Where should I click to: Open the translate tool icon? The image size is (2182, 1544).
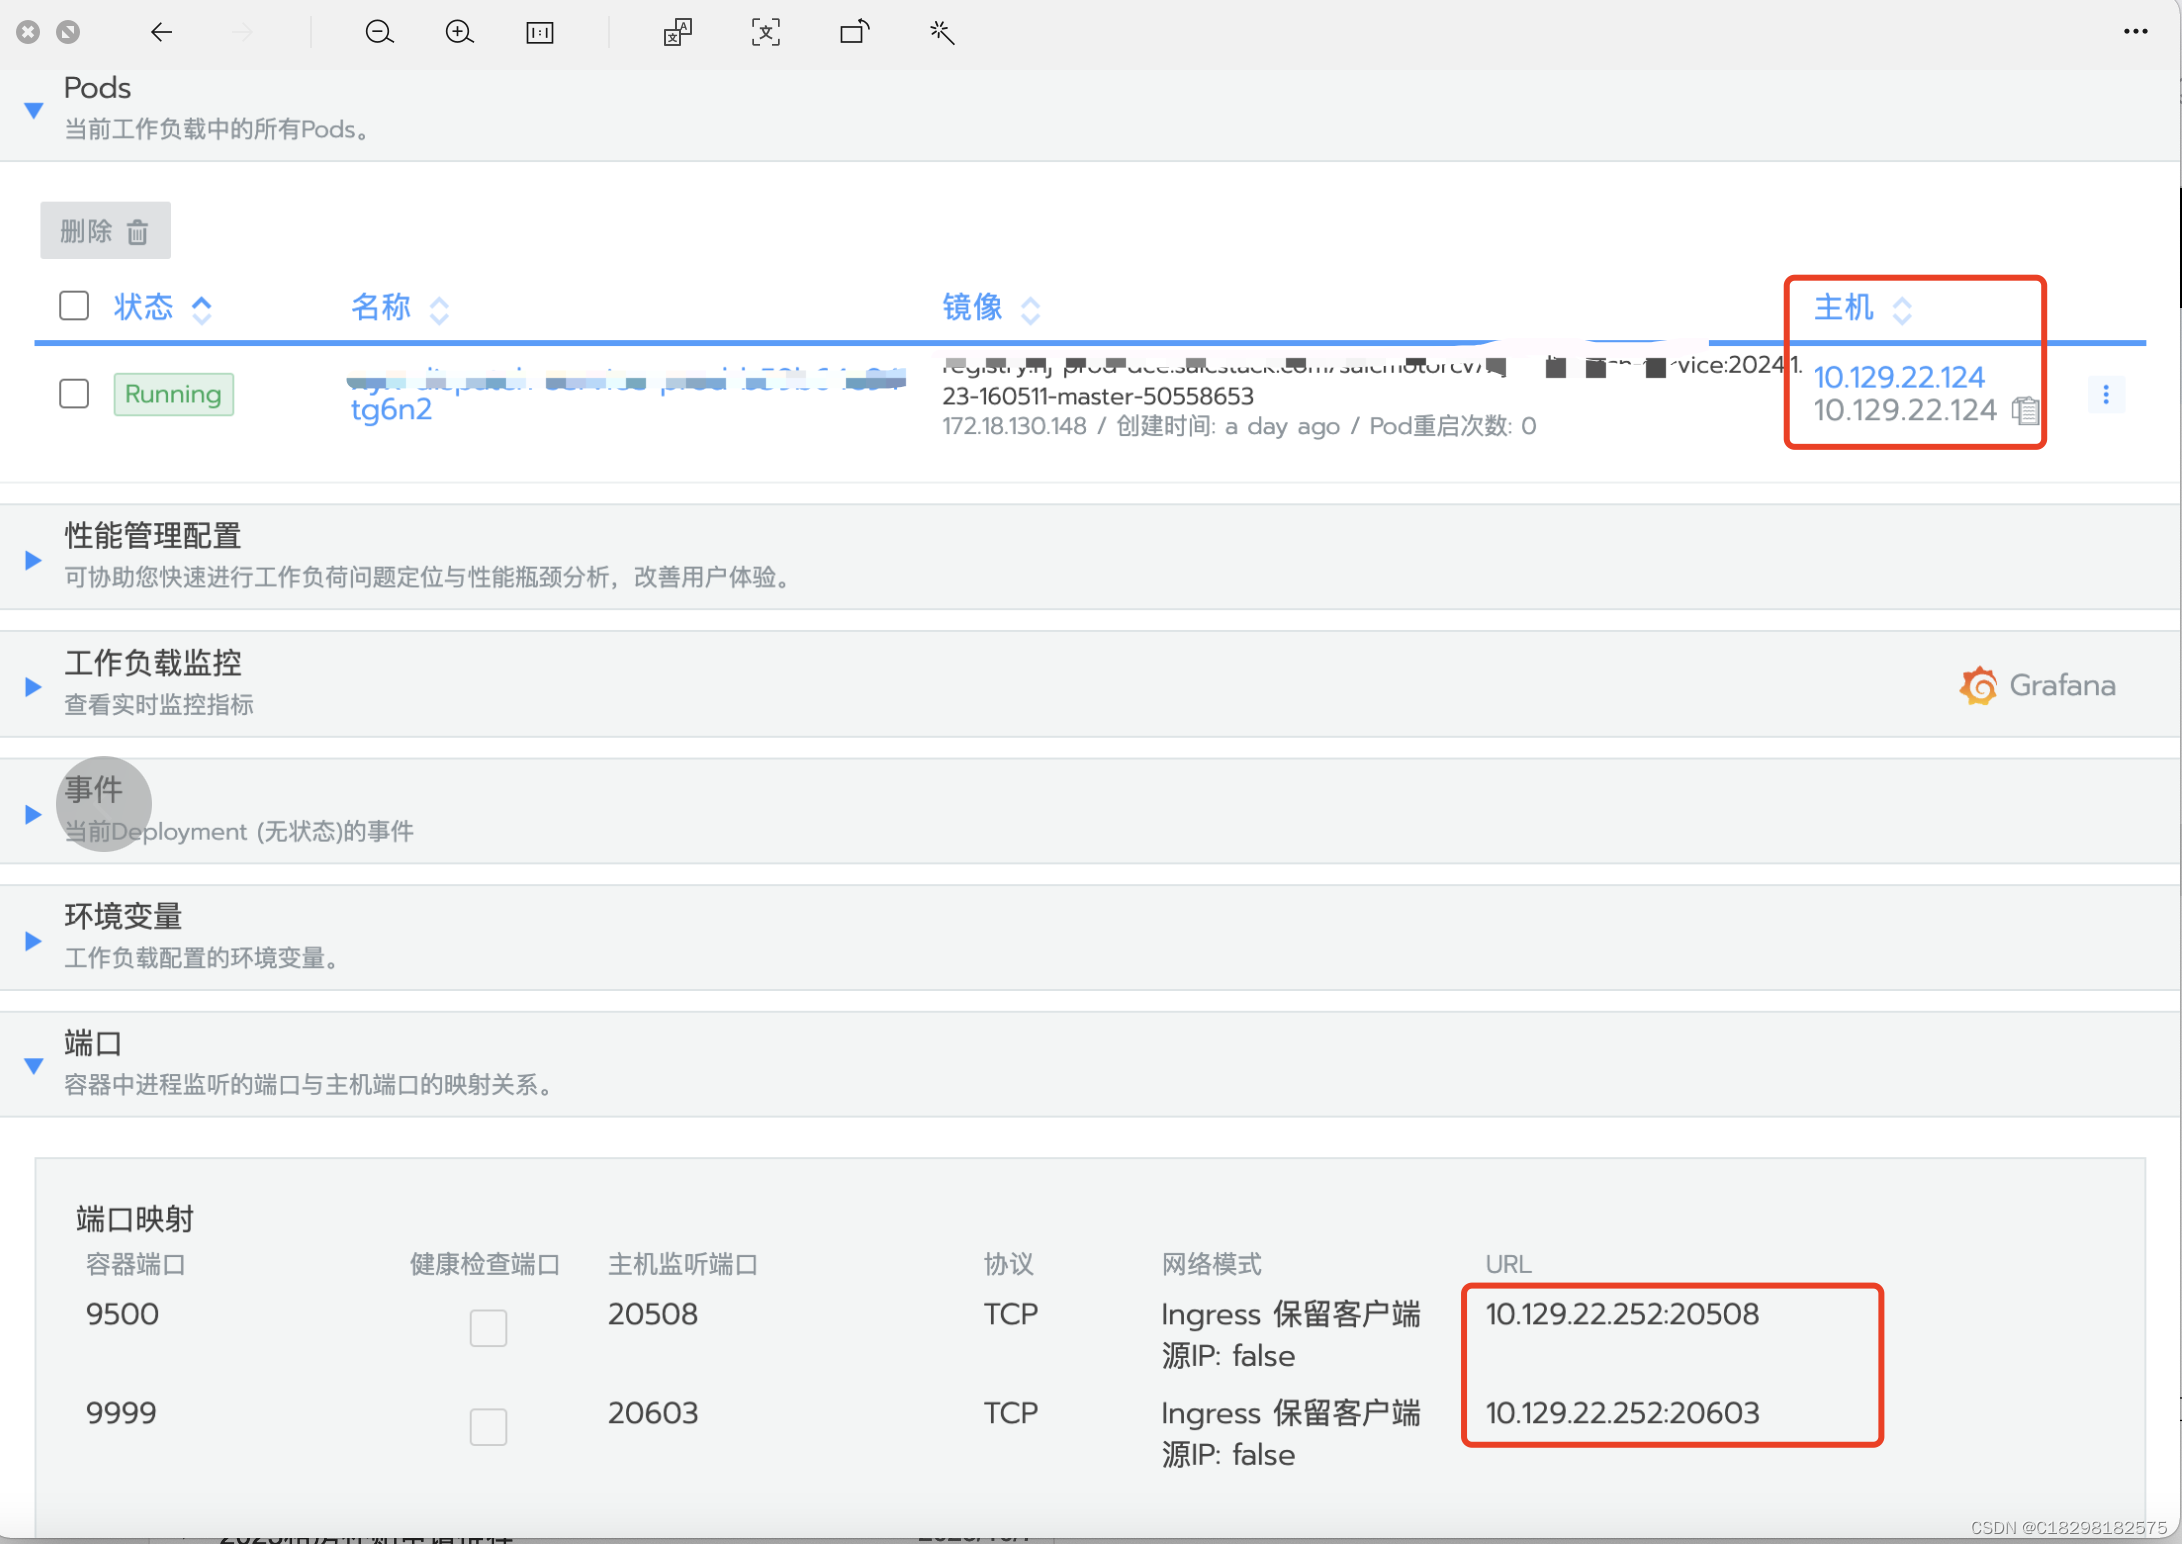pos(677,32)
